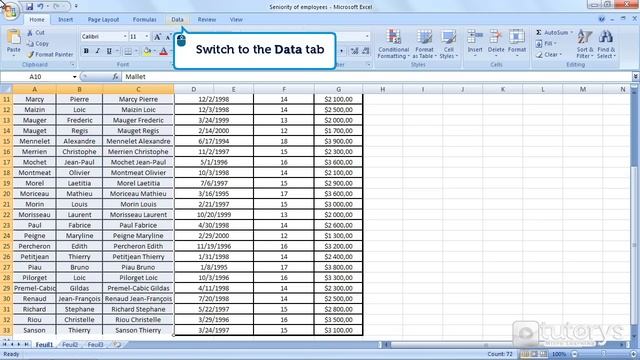This screenshot has height=360, width=640.
Task: Open the Fill options
Action: (546, 43)
